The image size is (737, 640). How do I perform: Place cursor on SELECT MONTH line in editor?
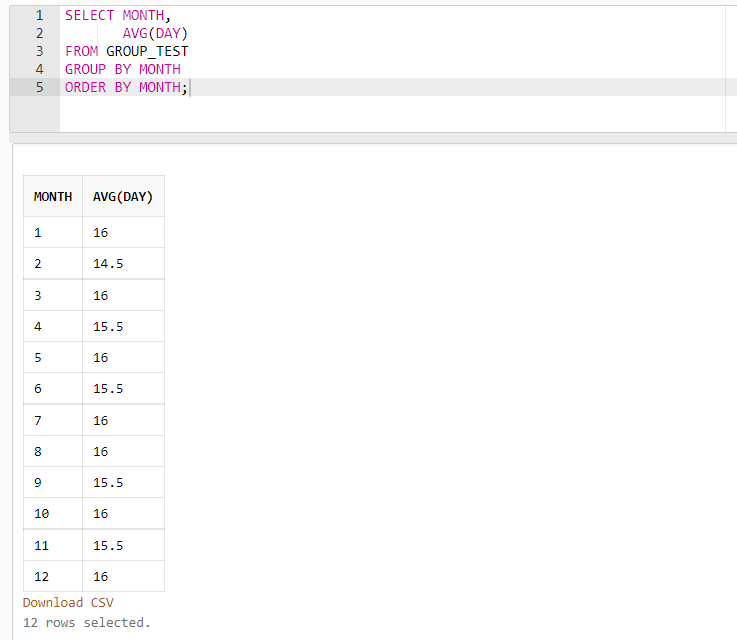(x=118, y=16)
